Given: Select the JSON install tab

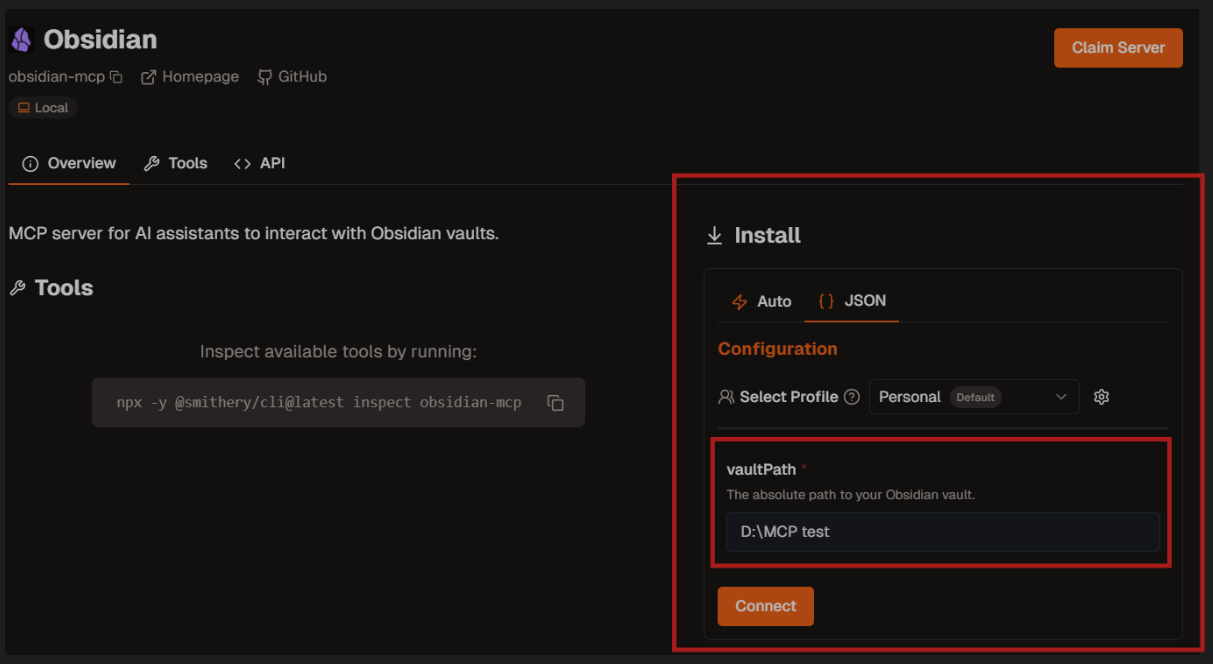Looking at the screenshot, I should [x=852, y=301].
